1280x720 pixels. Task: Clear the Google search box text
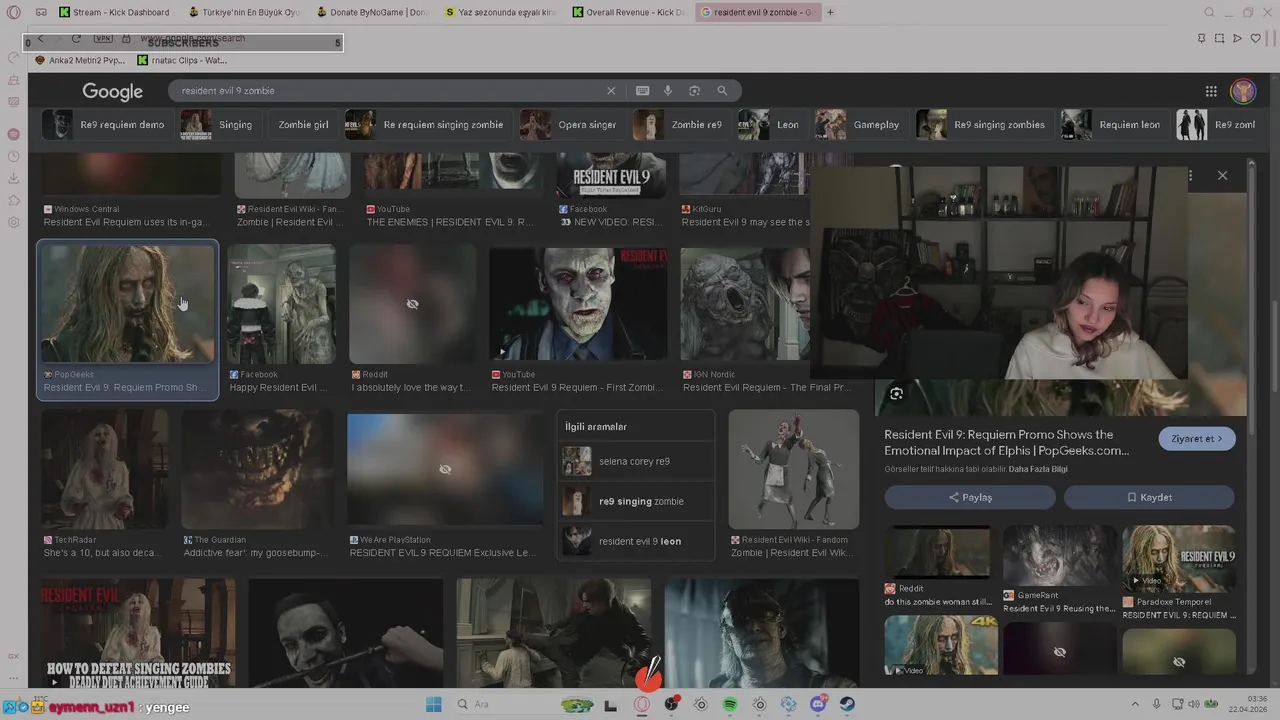click(x=611, y=91)
